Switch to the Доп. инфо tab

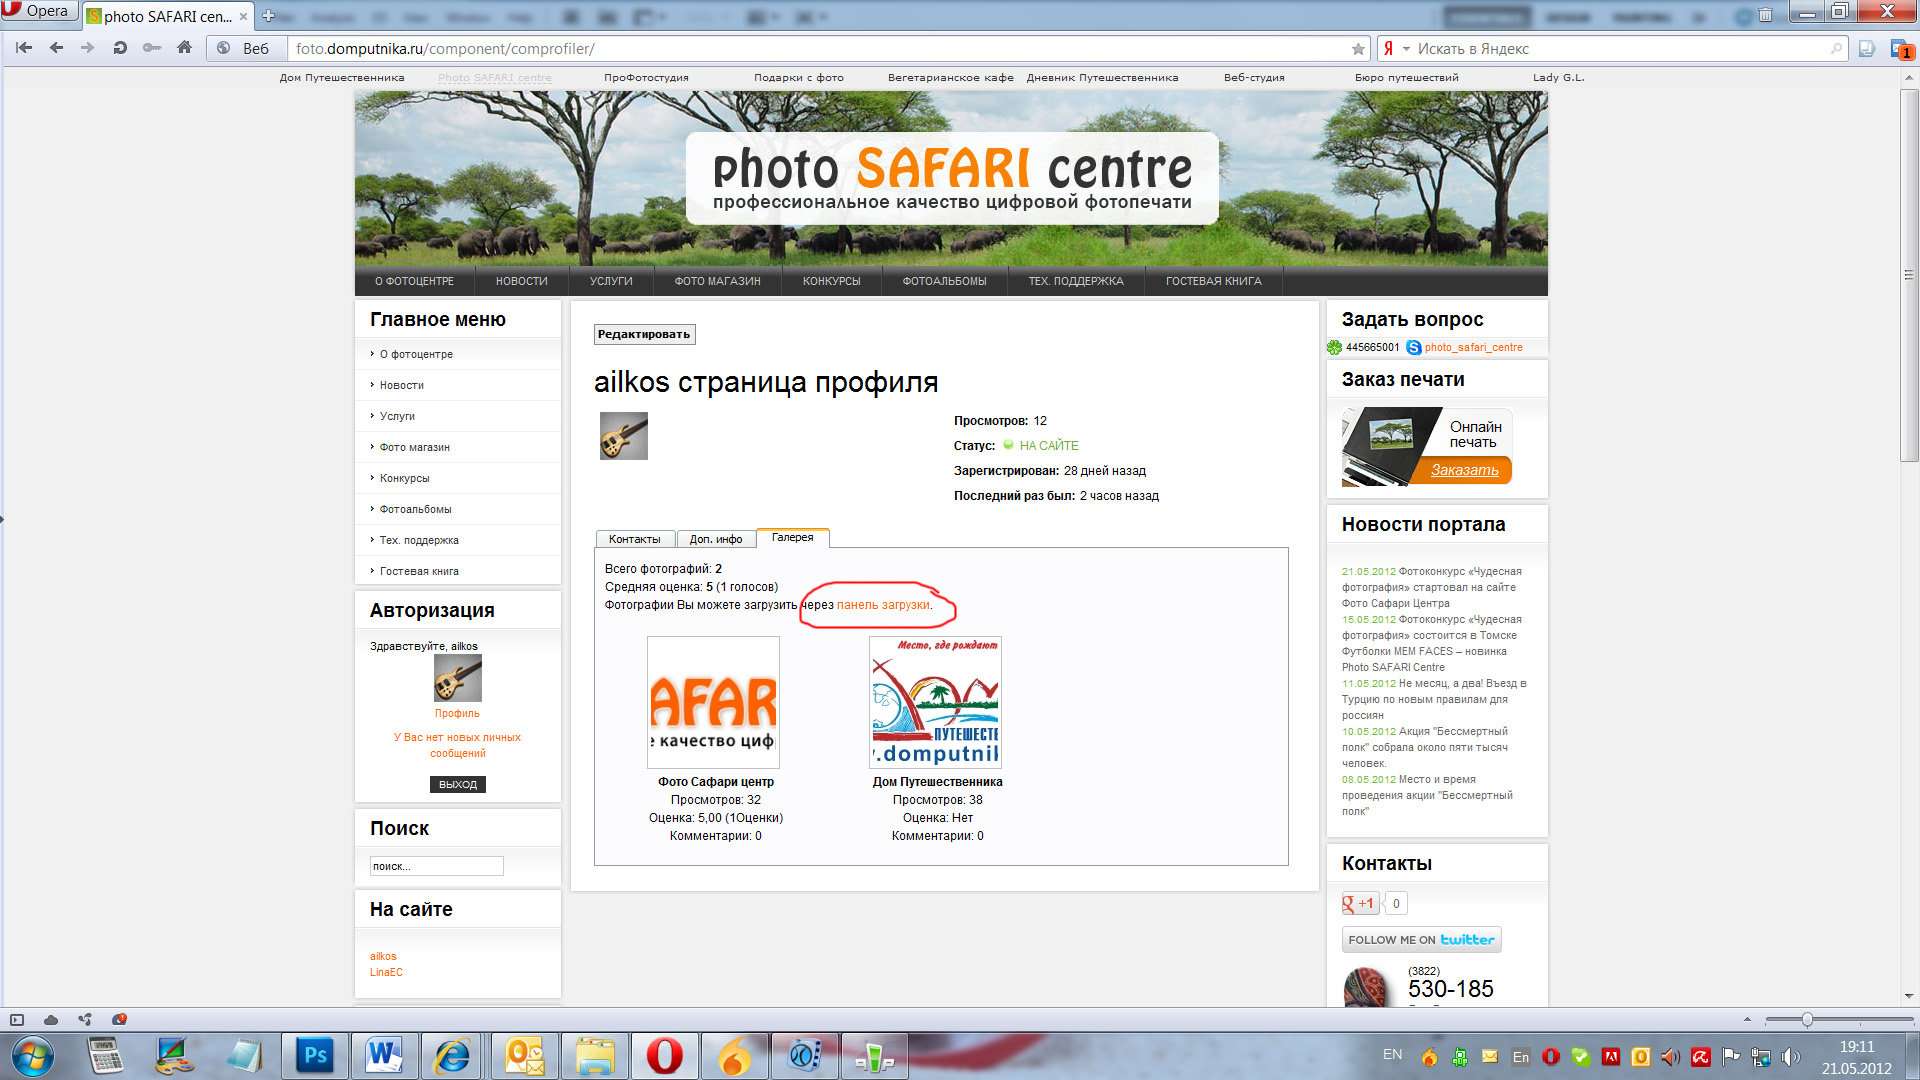tap(716, 539)
